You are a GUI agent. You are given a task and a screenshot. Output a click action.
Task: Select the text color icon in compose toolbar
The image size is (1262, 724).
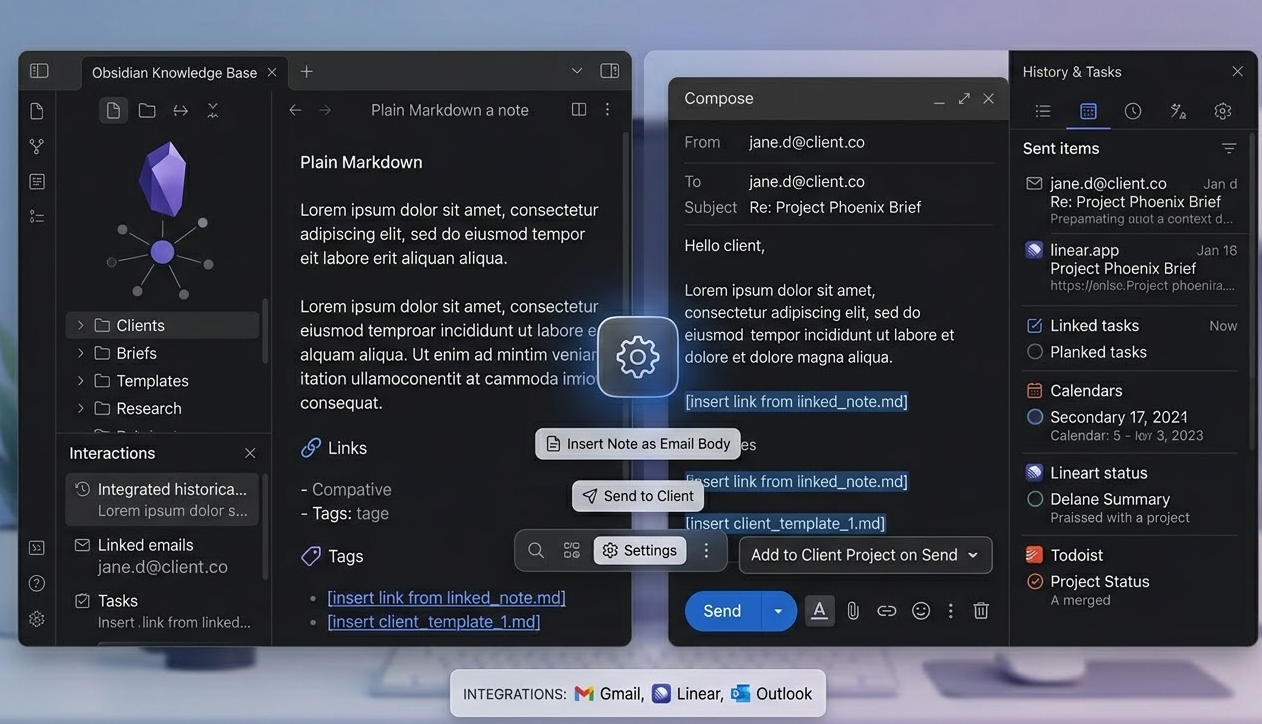pyautogui.click(x=819, y=610)
